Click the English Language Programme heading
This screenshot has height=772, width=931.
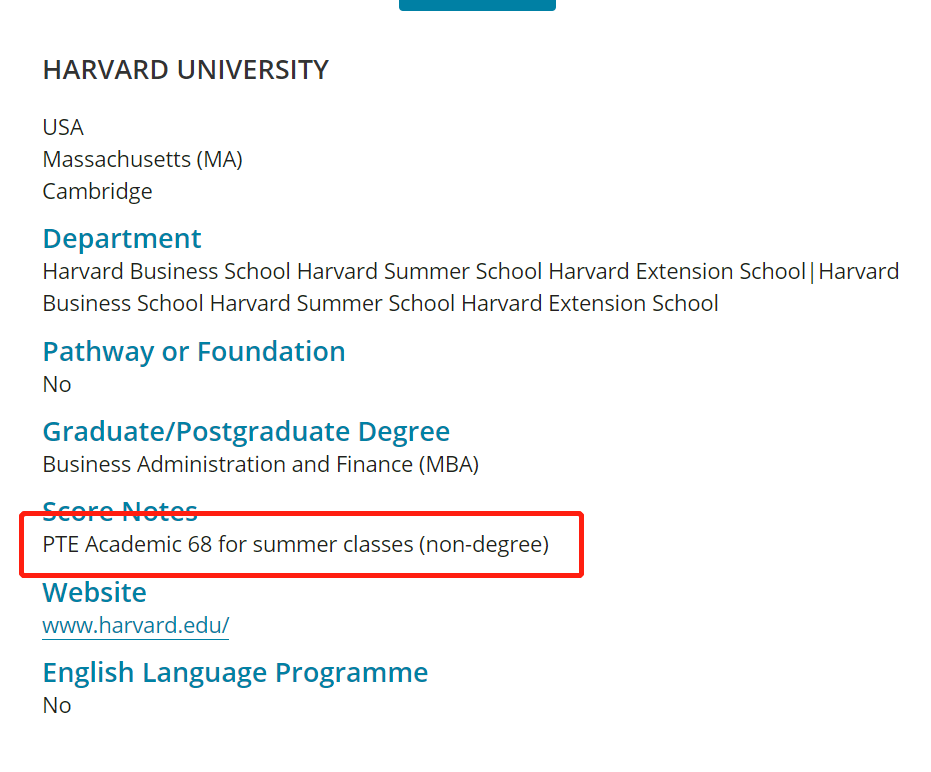[x=235, y=673]
